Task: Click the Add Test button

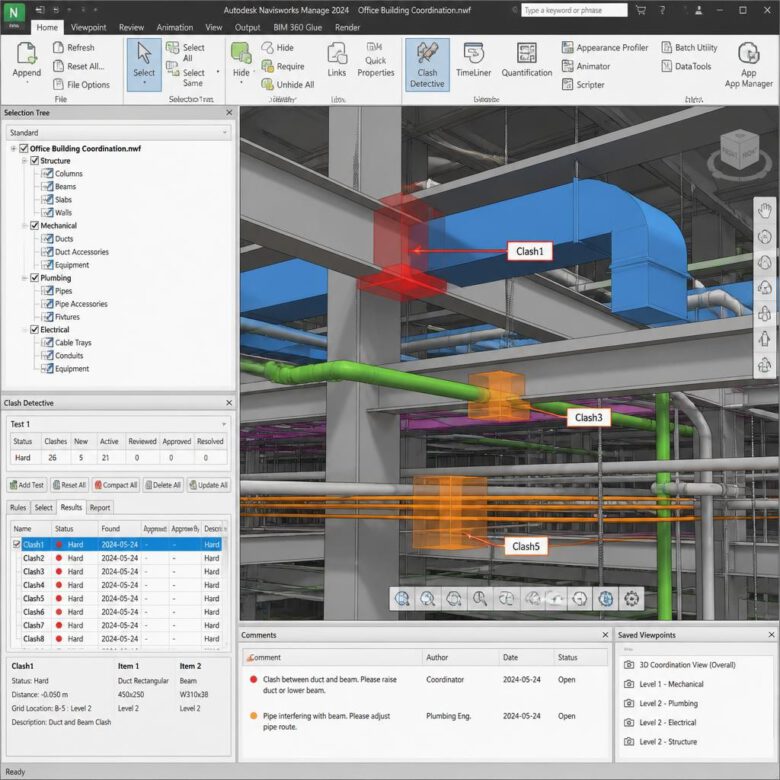Action: (x=27, y=485)
